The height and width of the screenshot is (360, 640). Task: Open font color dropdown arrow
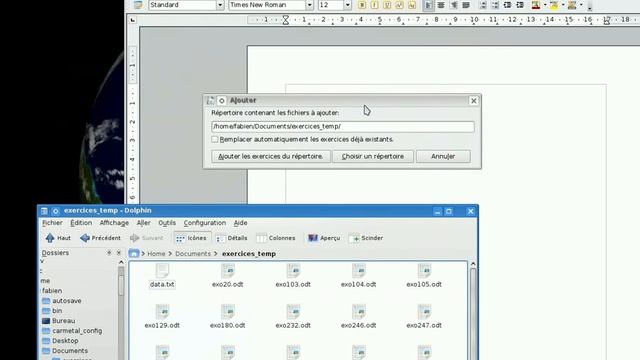pos(545,5)
